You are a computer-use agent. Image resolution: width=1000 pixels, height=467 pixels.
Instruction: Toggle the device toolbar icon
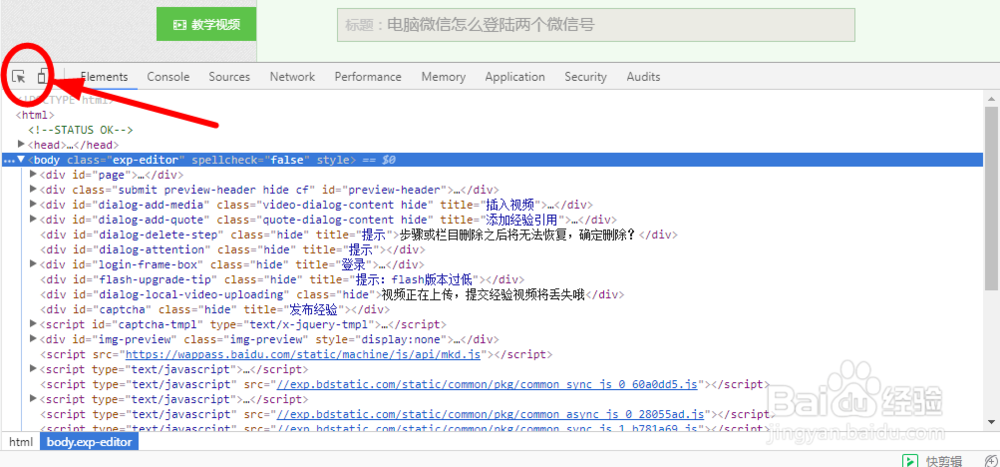(42, 76)
